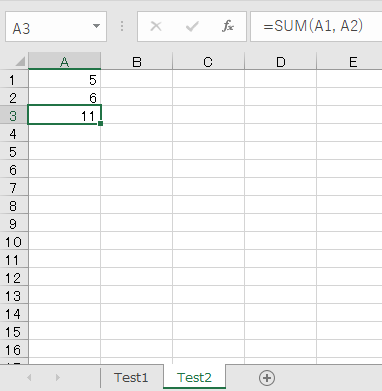382x391 pixels.
Task: Open the Name Box dropdown arrow
Action: (x=96, y=26)
